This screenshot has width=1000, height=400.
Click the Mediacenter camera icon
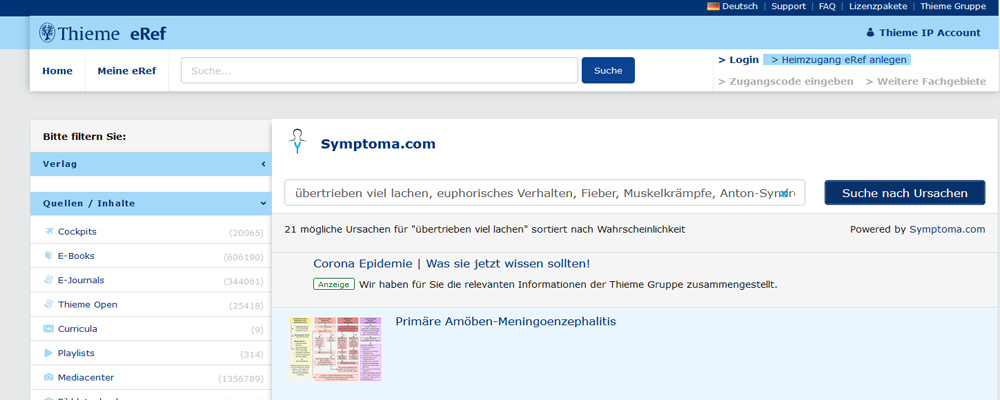(x=49, y=377)
